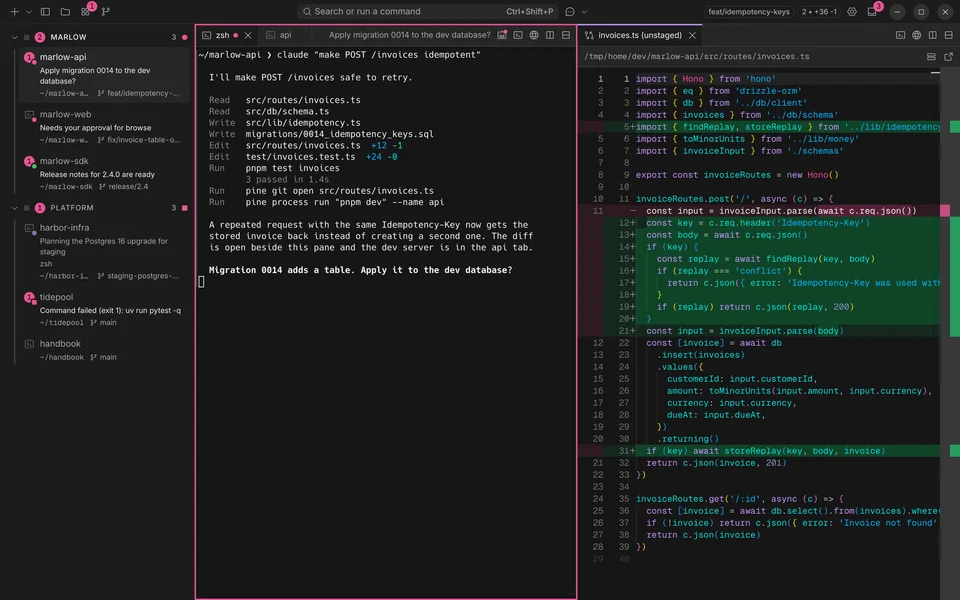Click the terminal cursor prompt below migration question
The width and height of the screenshot is (960, 600).
pos(201,282)
